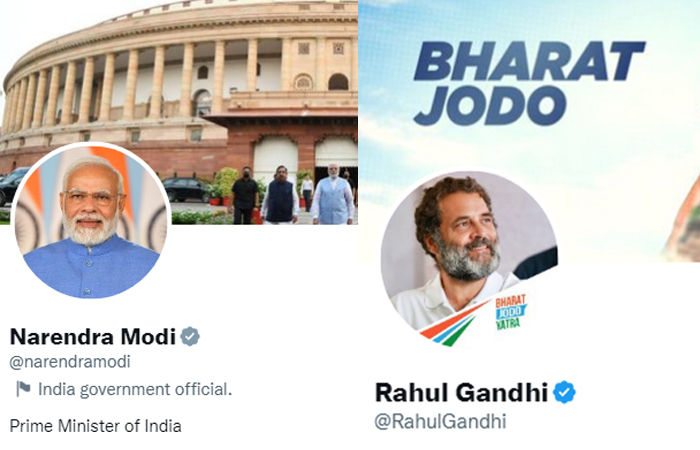The image size is (700, 450).
Task: Click the BHARAT word in the banner
Action: (x=529, y=61)
